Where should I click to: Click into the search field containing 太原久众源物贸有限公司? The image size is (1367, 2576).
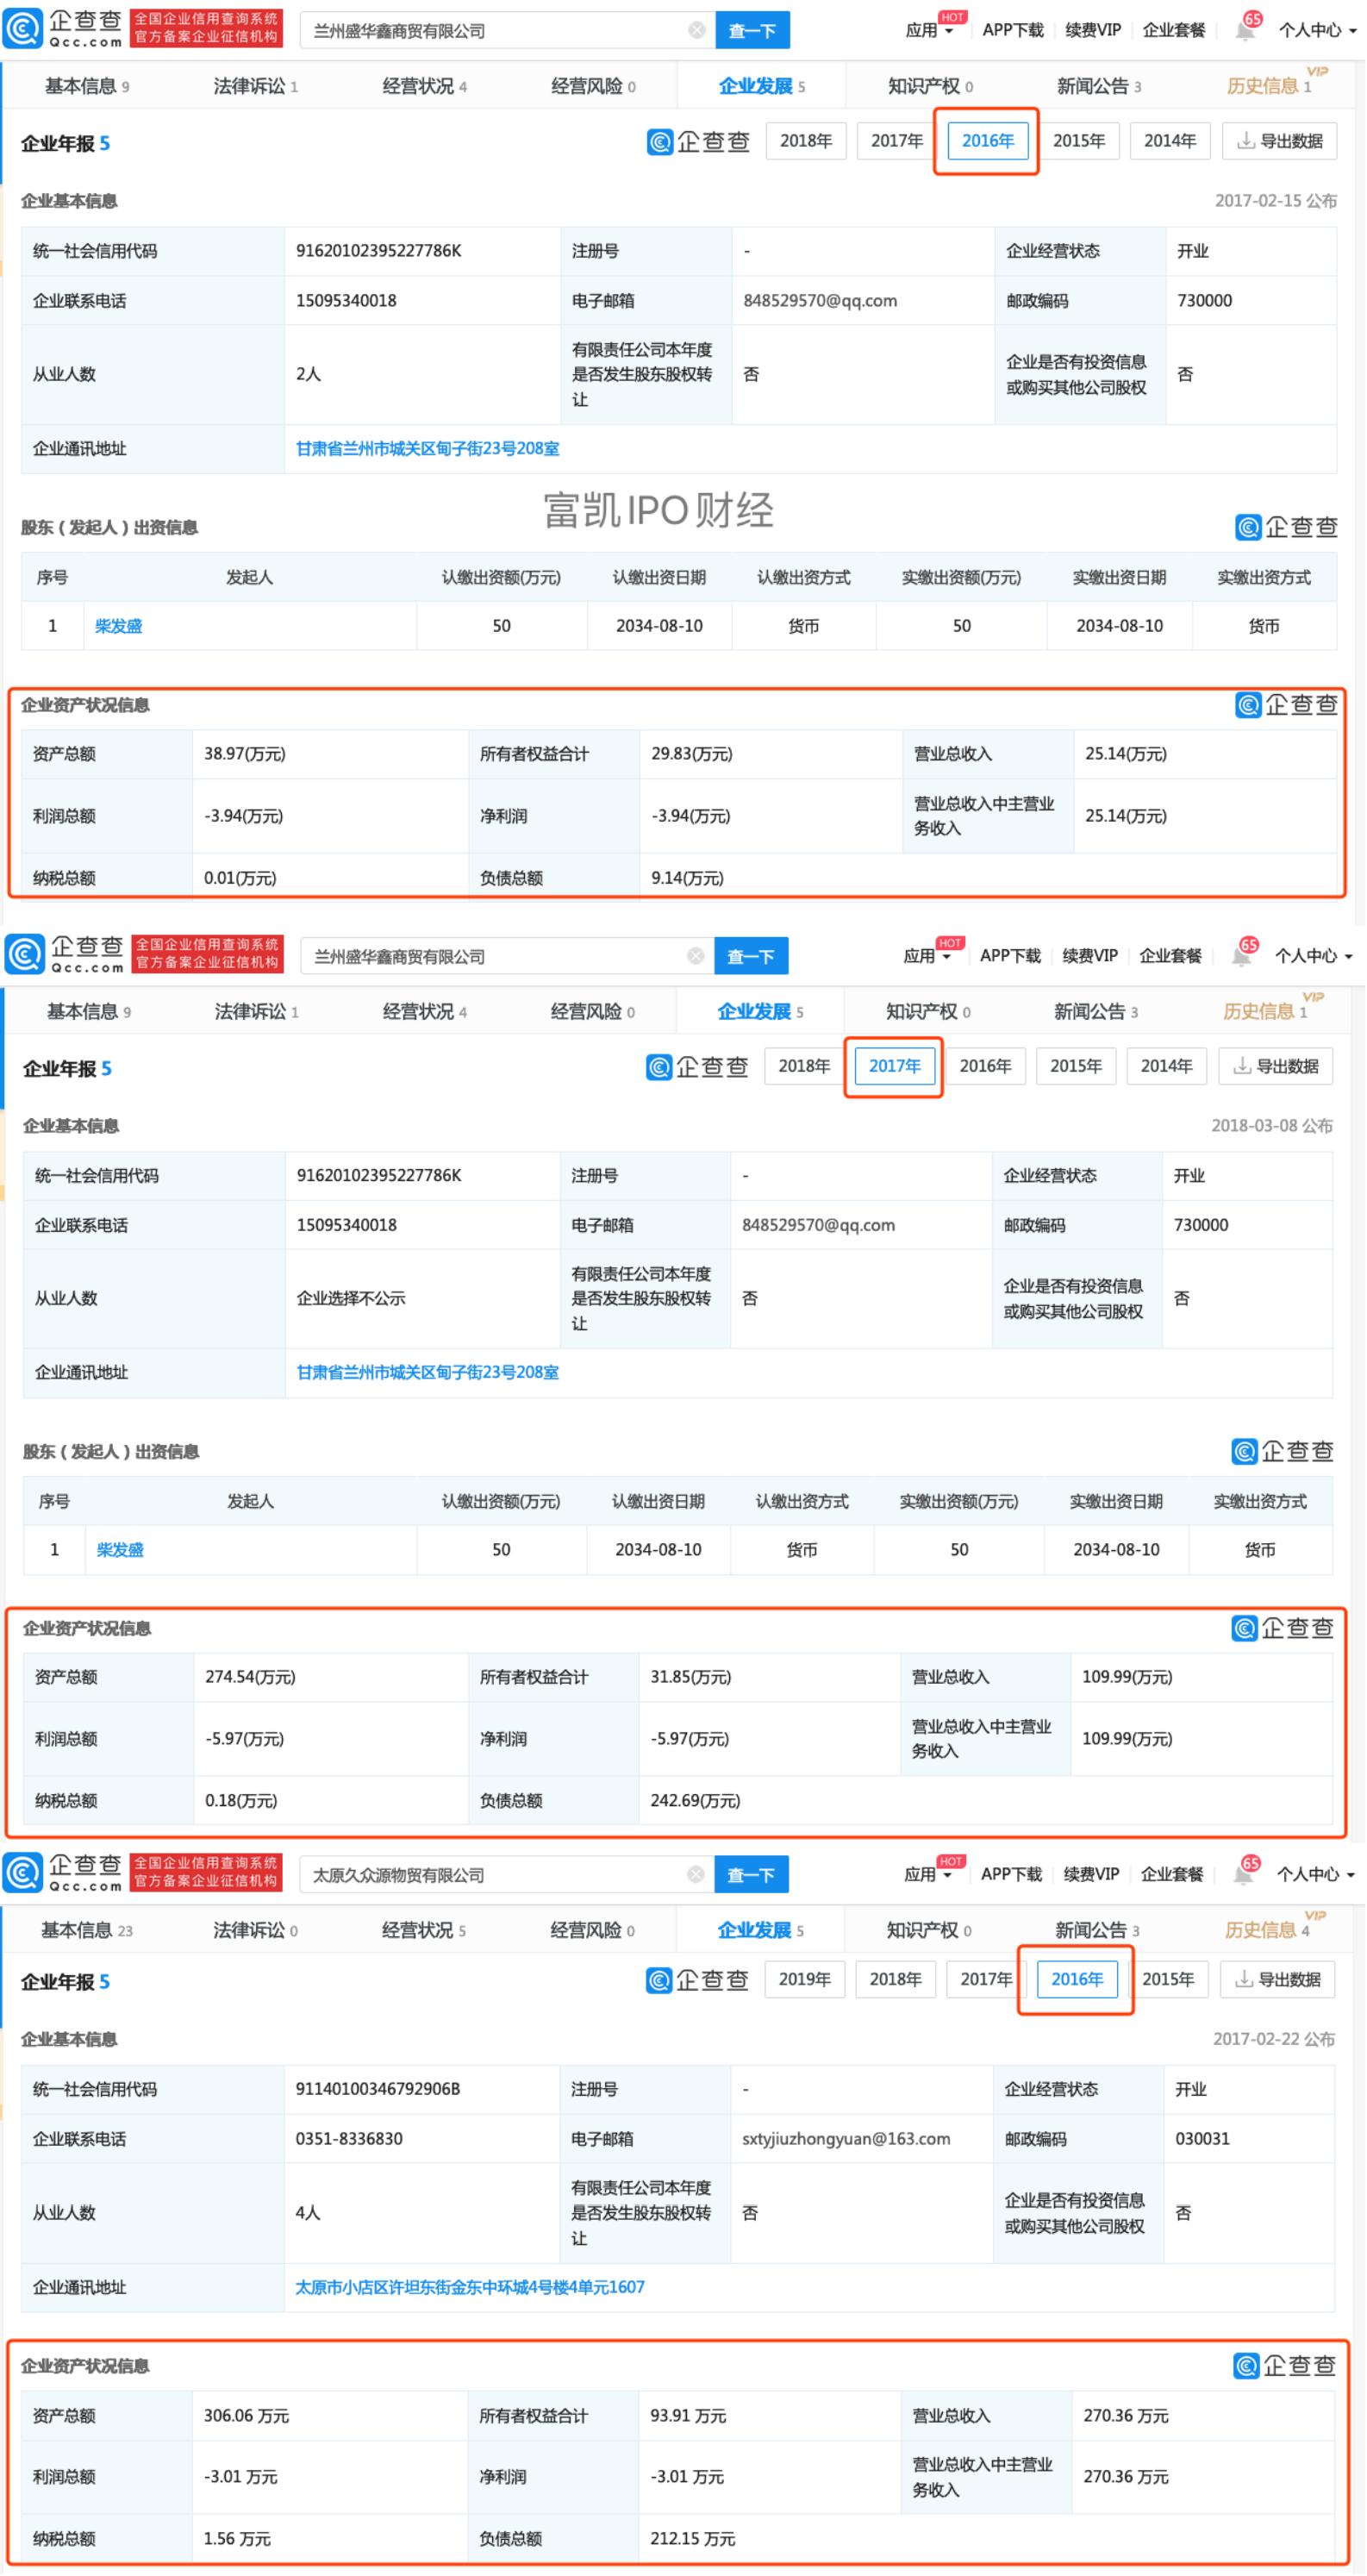[490, 1875]
